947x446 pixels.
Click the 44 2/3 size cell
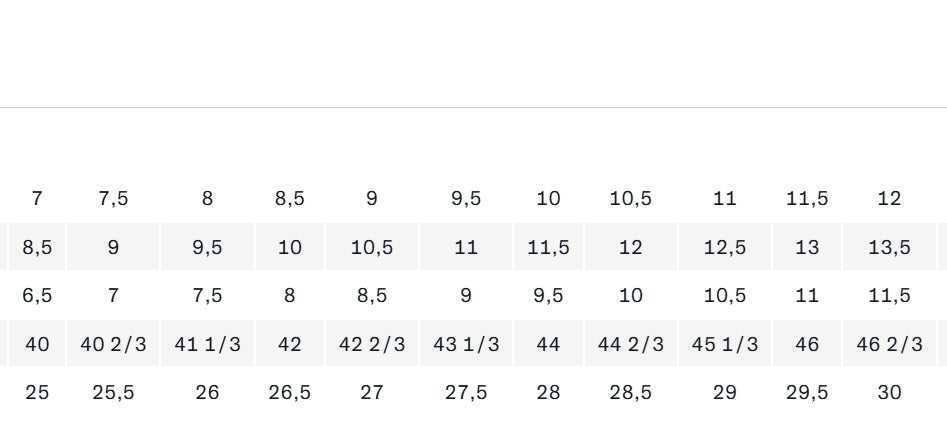[x=631, y=344]
